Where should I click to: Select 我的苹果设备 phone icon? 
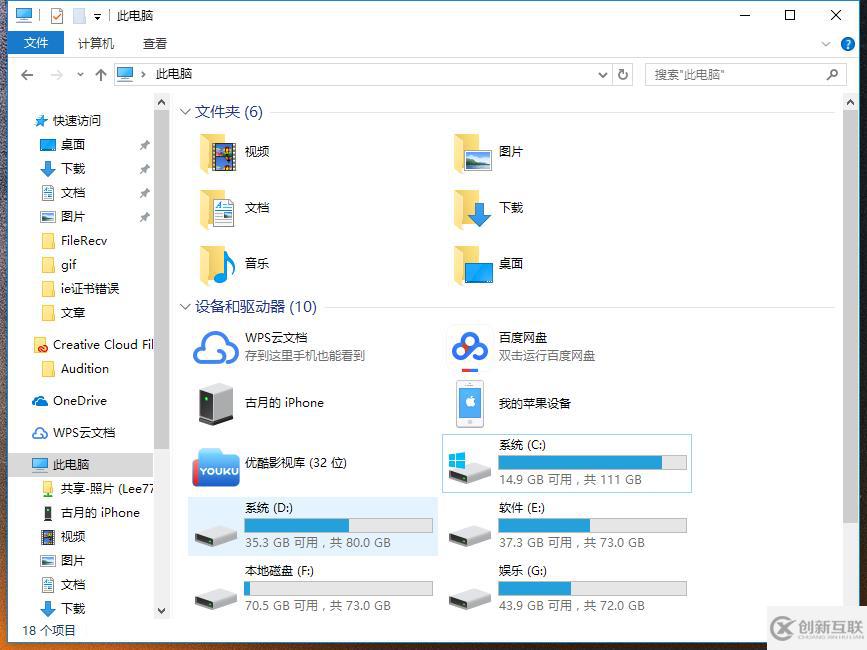[469, 404]
